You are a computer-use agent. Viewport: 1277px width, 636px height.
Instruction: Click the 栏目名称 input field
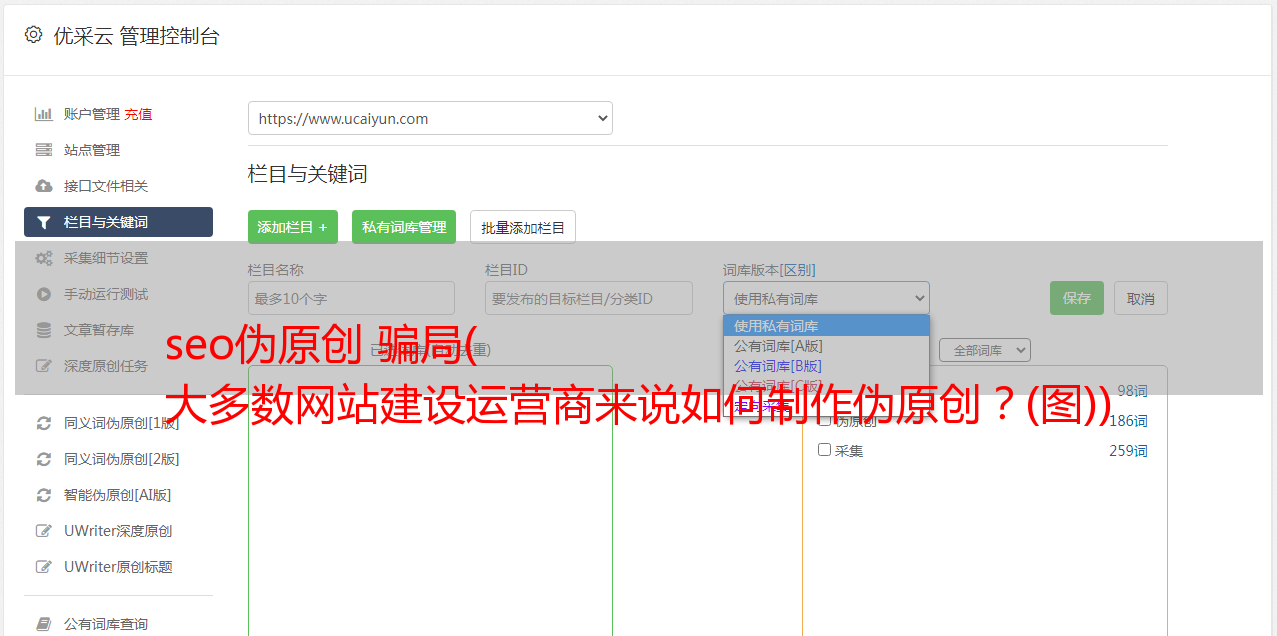[351, 298]
